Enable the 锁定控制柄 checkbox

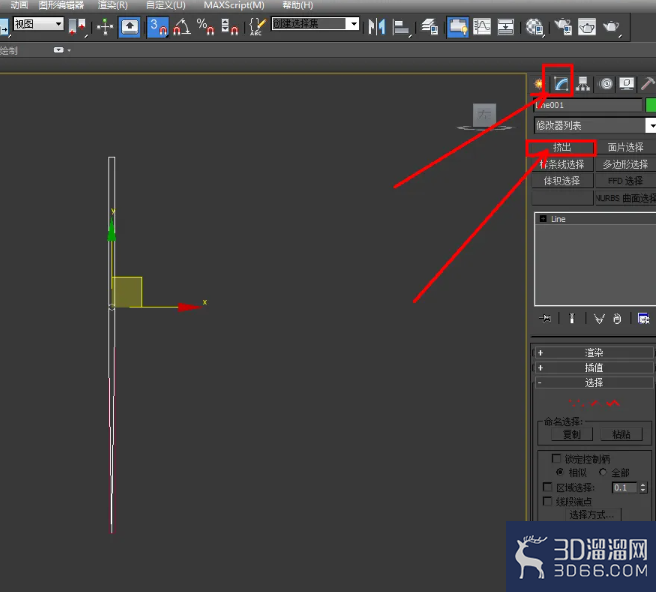[x=556, y=459]
